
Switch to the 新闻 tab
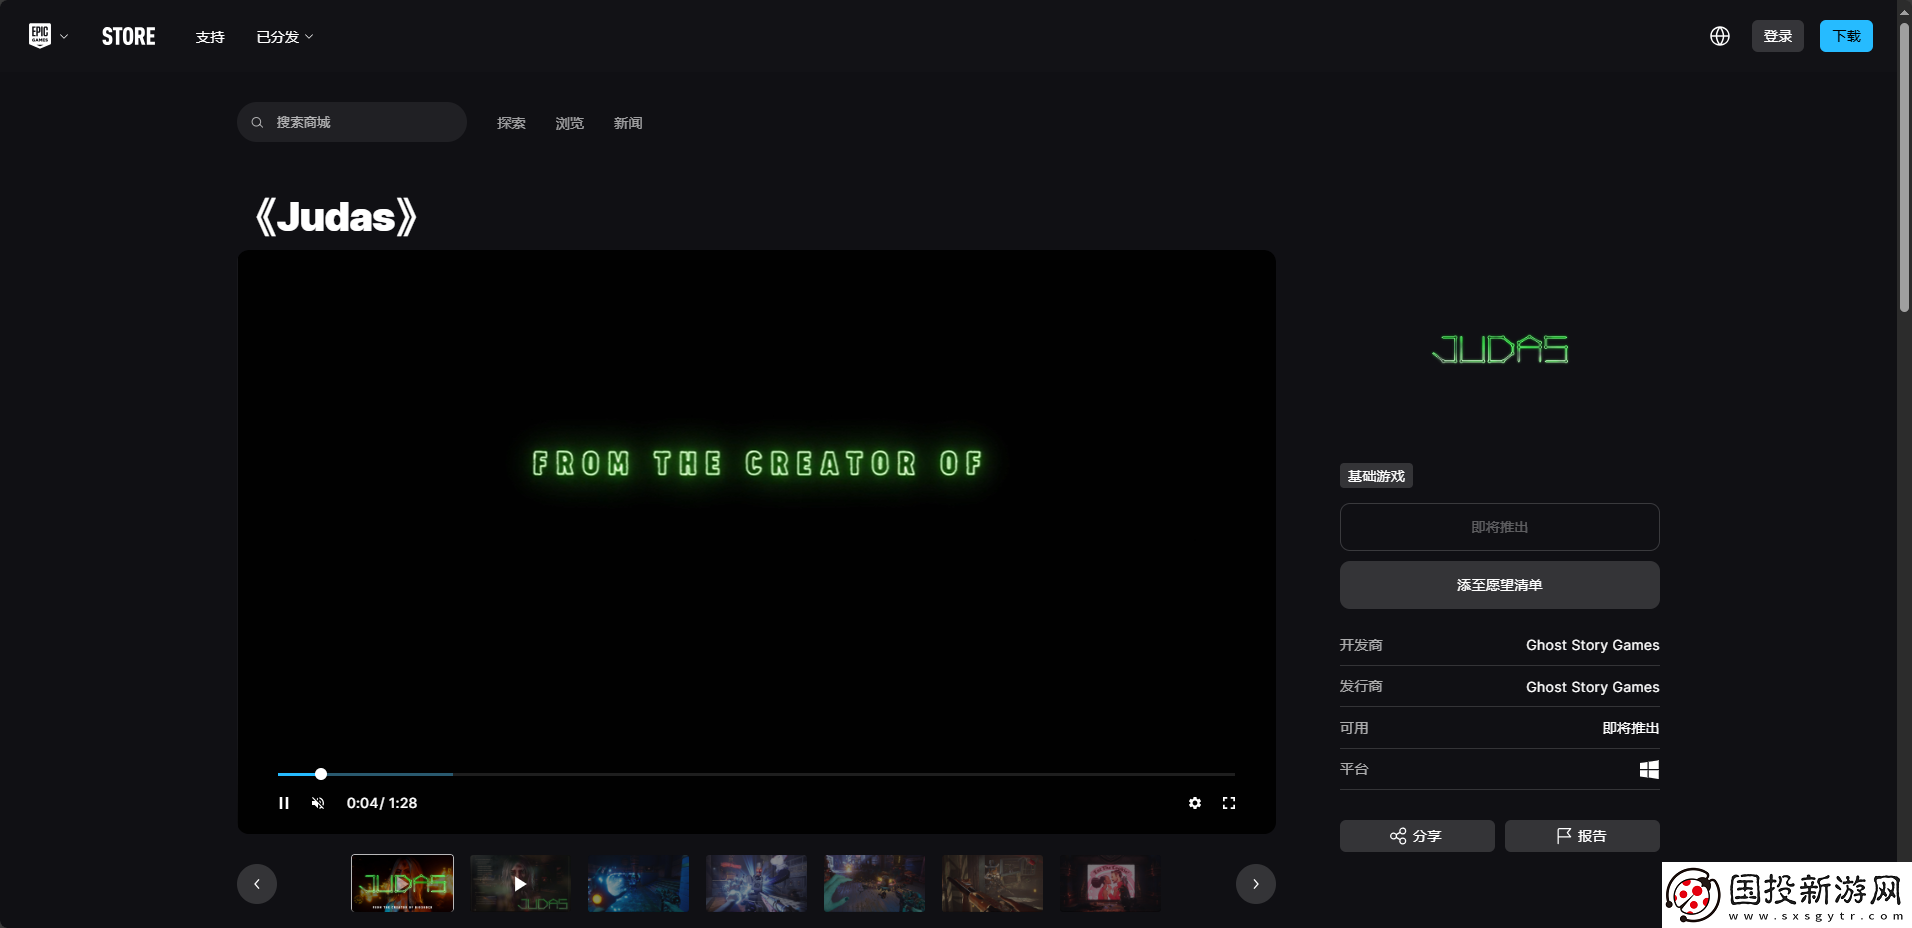pos(628,123)
